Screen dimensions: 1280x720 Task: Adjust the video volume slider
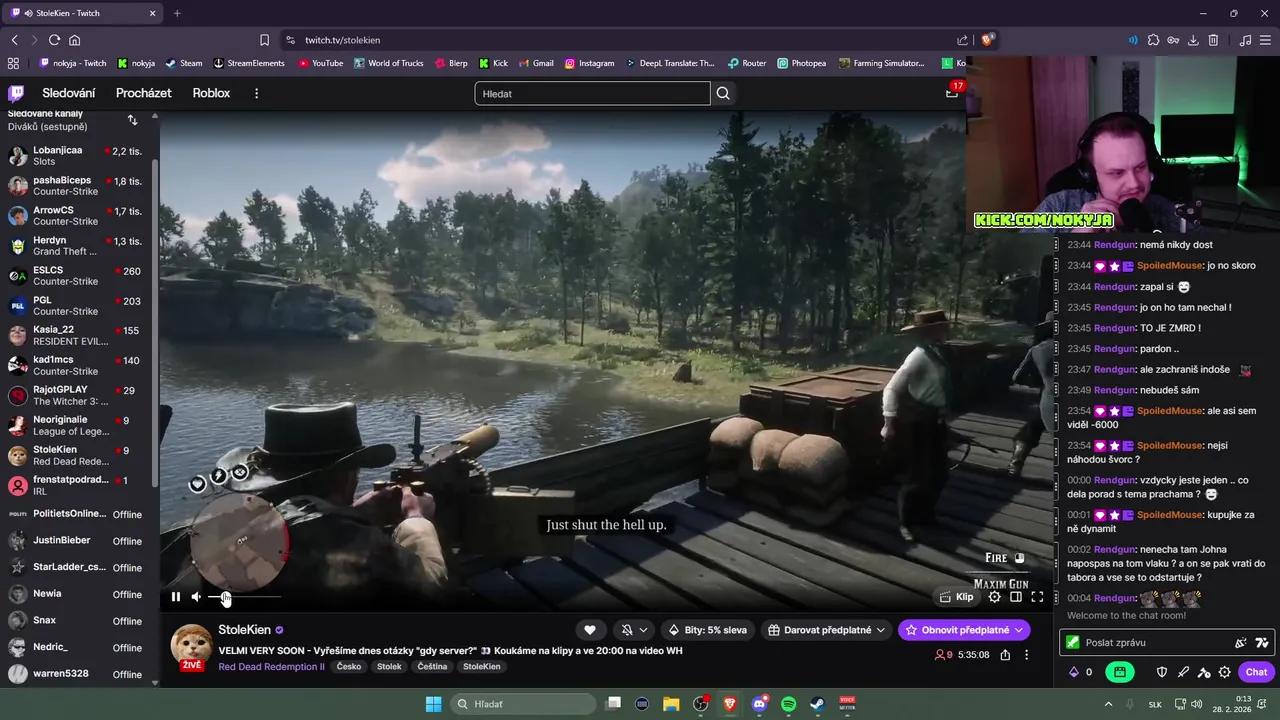pos(244,597)
